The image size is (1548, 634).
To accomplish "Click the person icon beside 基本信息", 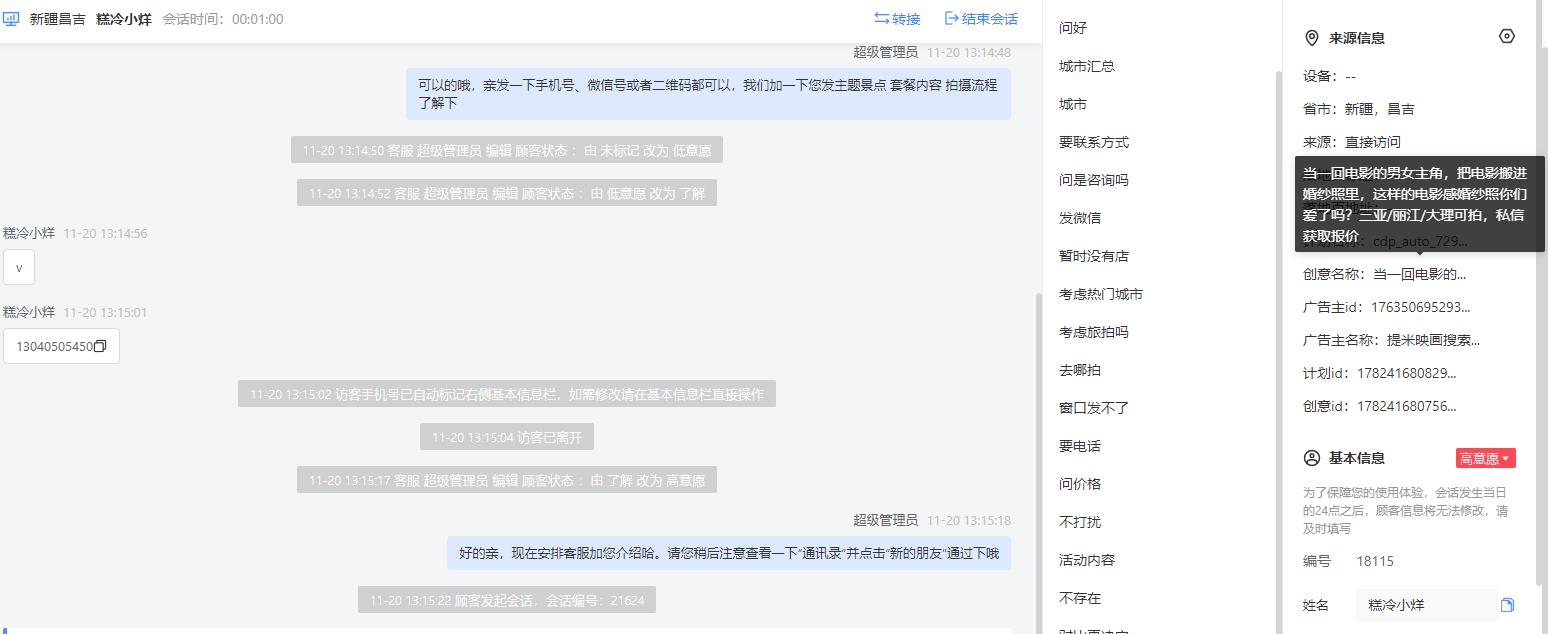I will tap(1312, 458).
